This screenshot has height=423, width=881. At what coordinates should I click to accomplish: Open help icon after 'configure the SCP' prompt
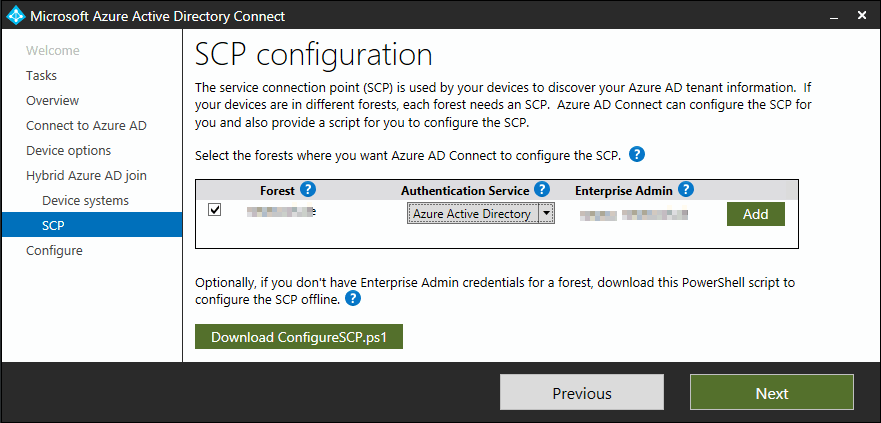(x=637, y=155)
